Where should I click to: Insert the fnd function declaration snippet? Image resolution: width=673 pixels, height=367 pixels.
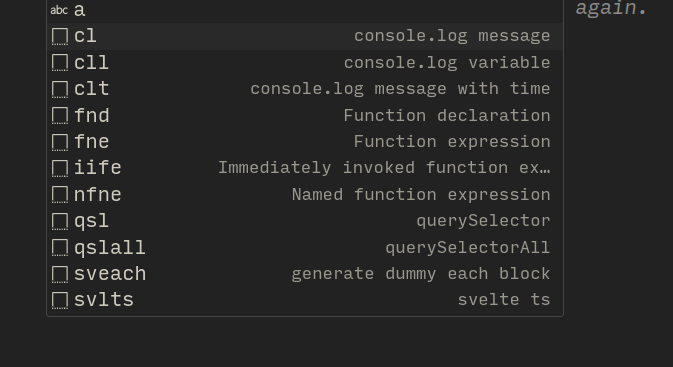pyautogui.click(x=305, y=116)
